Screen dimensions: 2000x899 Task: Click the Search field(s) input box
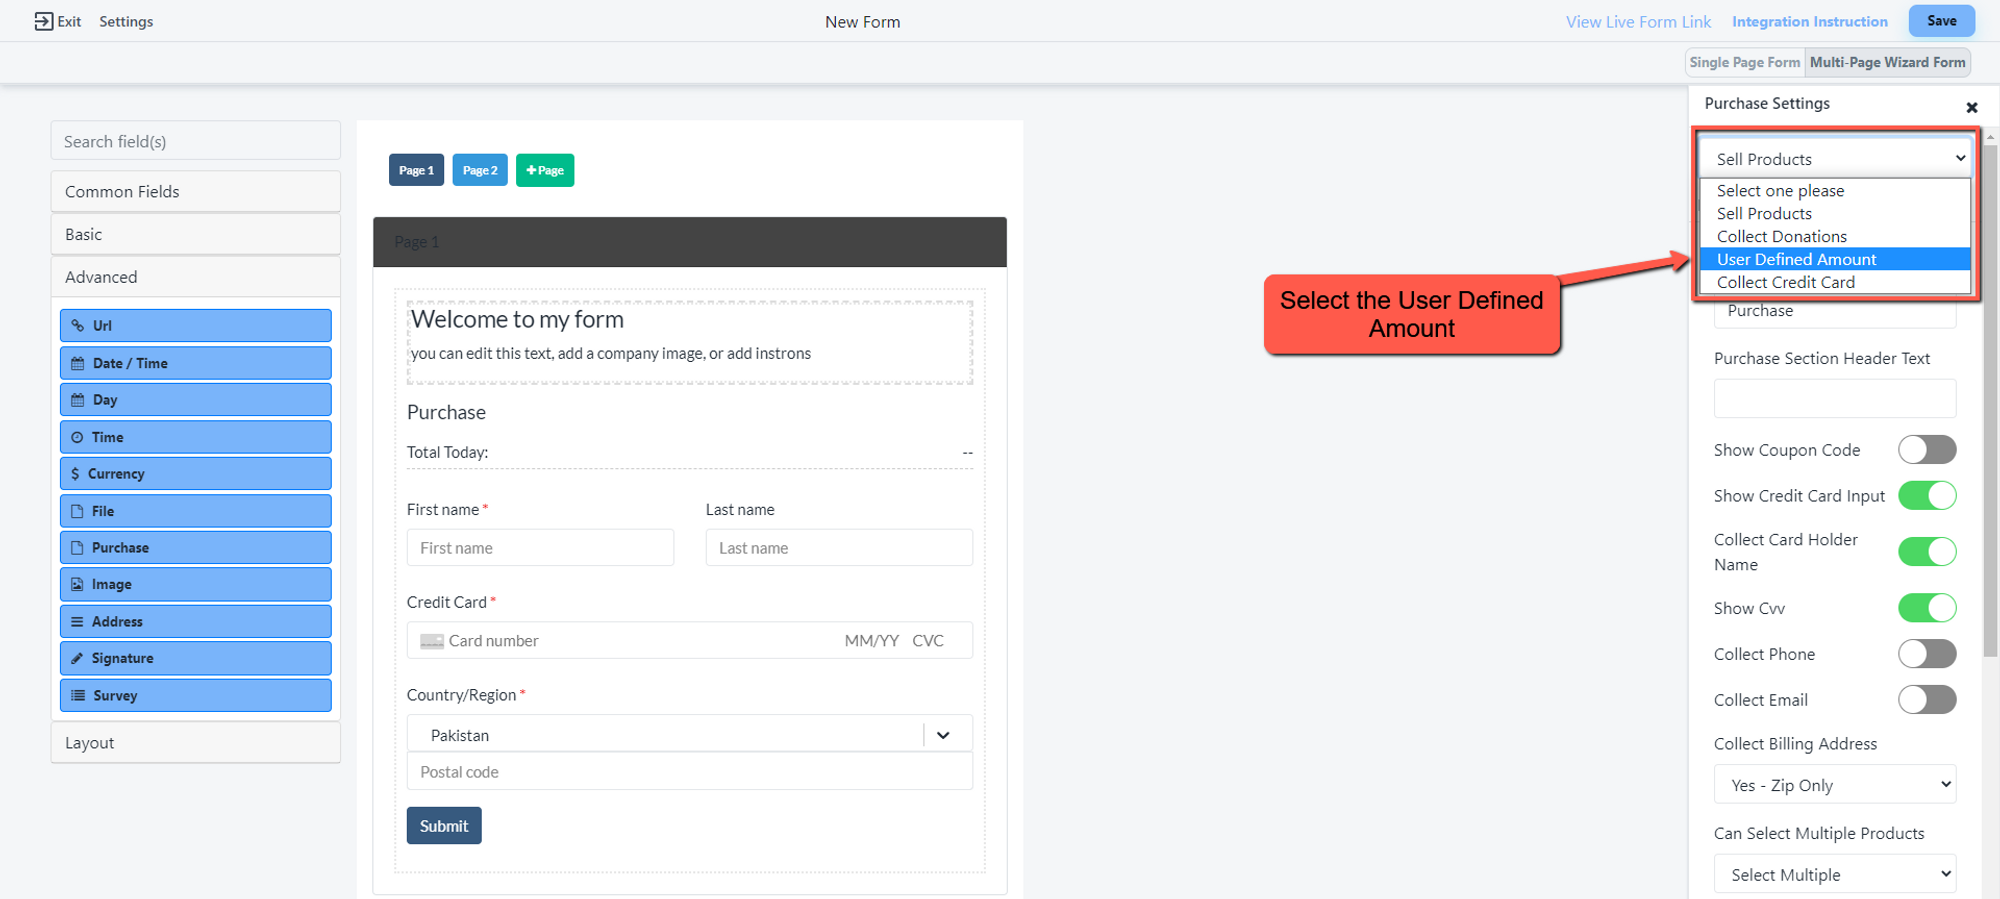click(196, 141)
